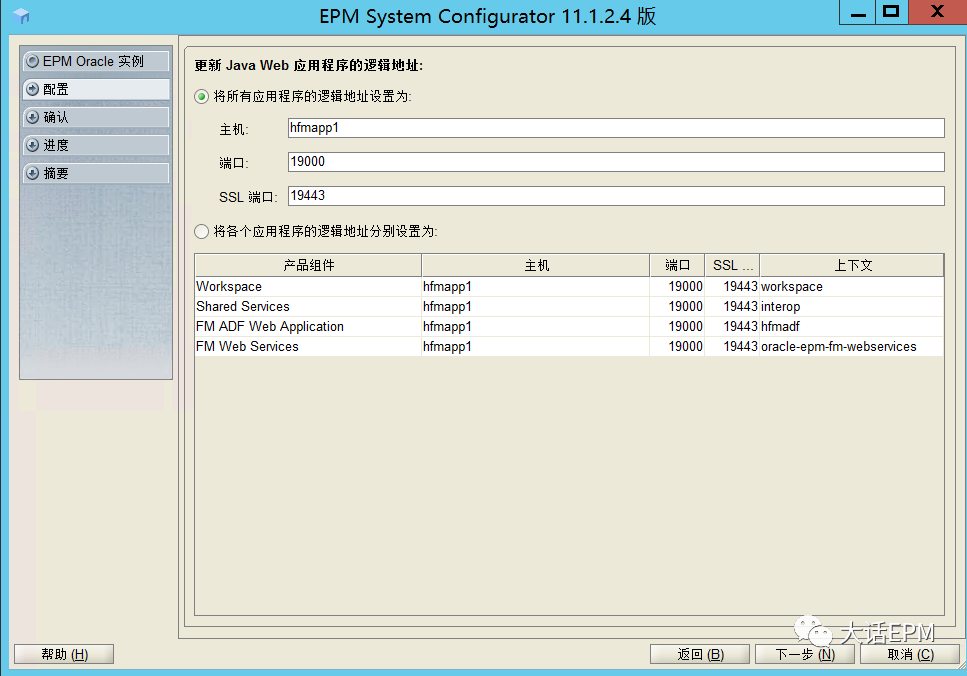Click the 产品组件 column header
This screenshot has width=967, height=676.
tap(308, 265)
